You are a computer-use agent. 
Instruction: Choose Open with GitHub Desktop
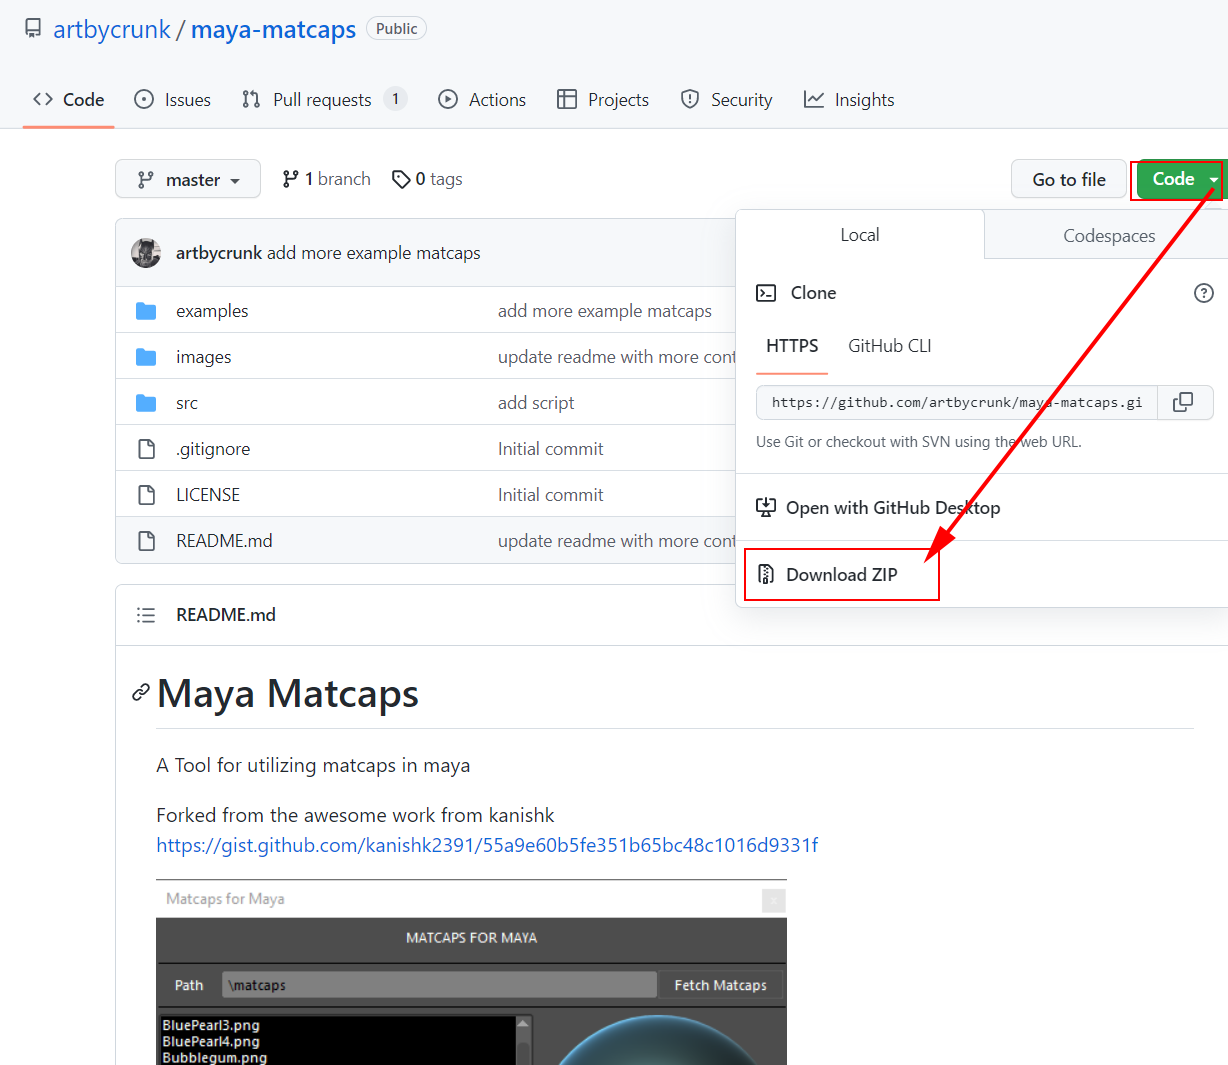pos(892,508)
